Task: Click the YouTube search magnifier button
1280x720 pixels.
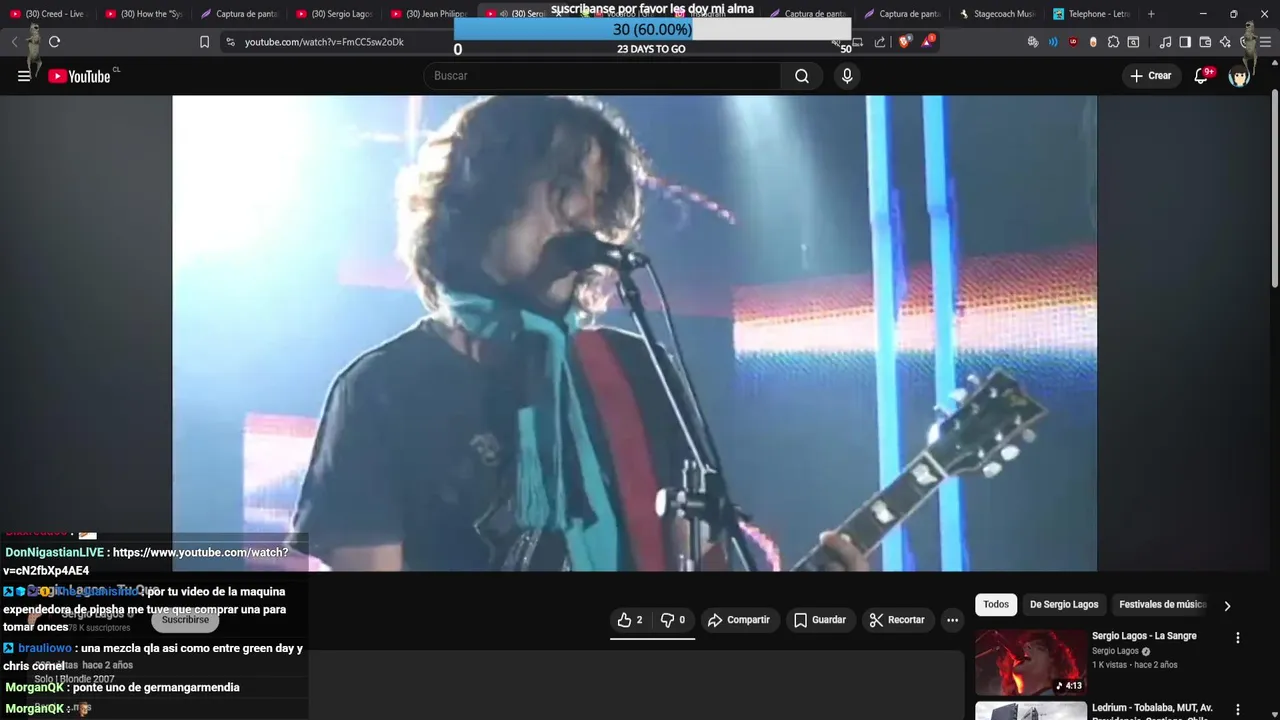Action: click(x=802, y=76)
